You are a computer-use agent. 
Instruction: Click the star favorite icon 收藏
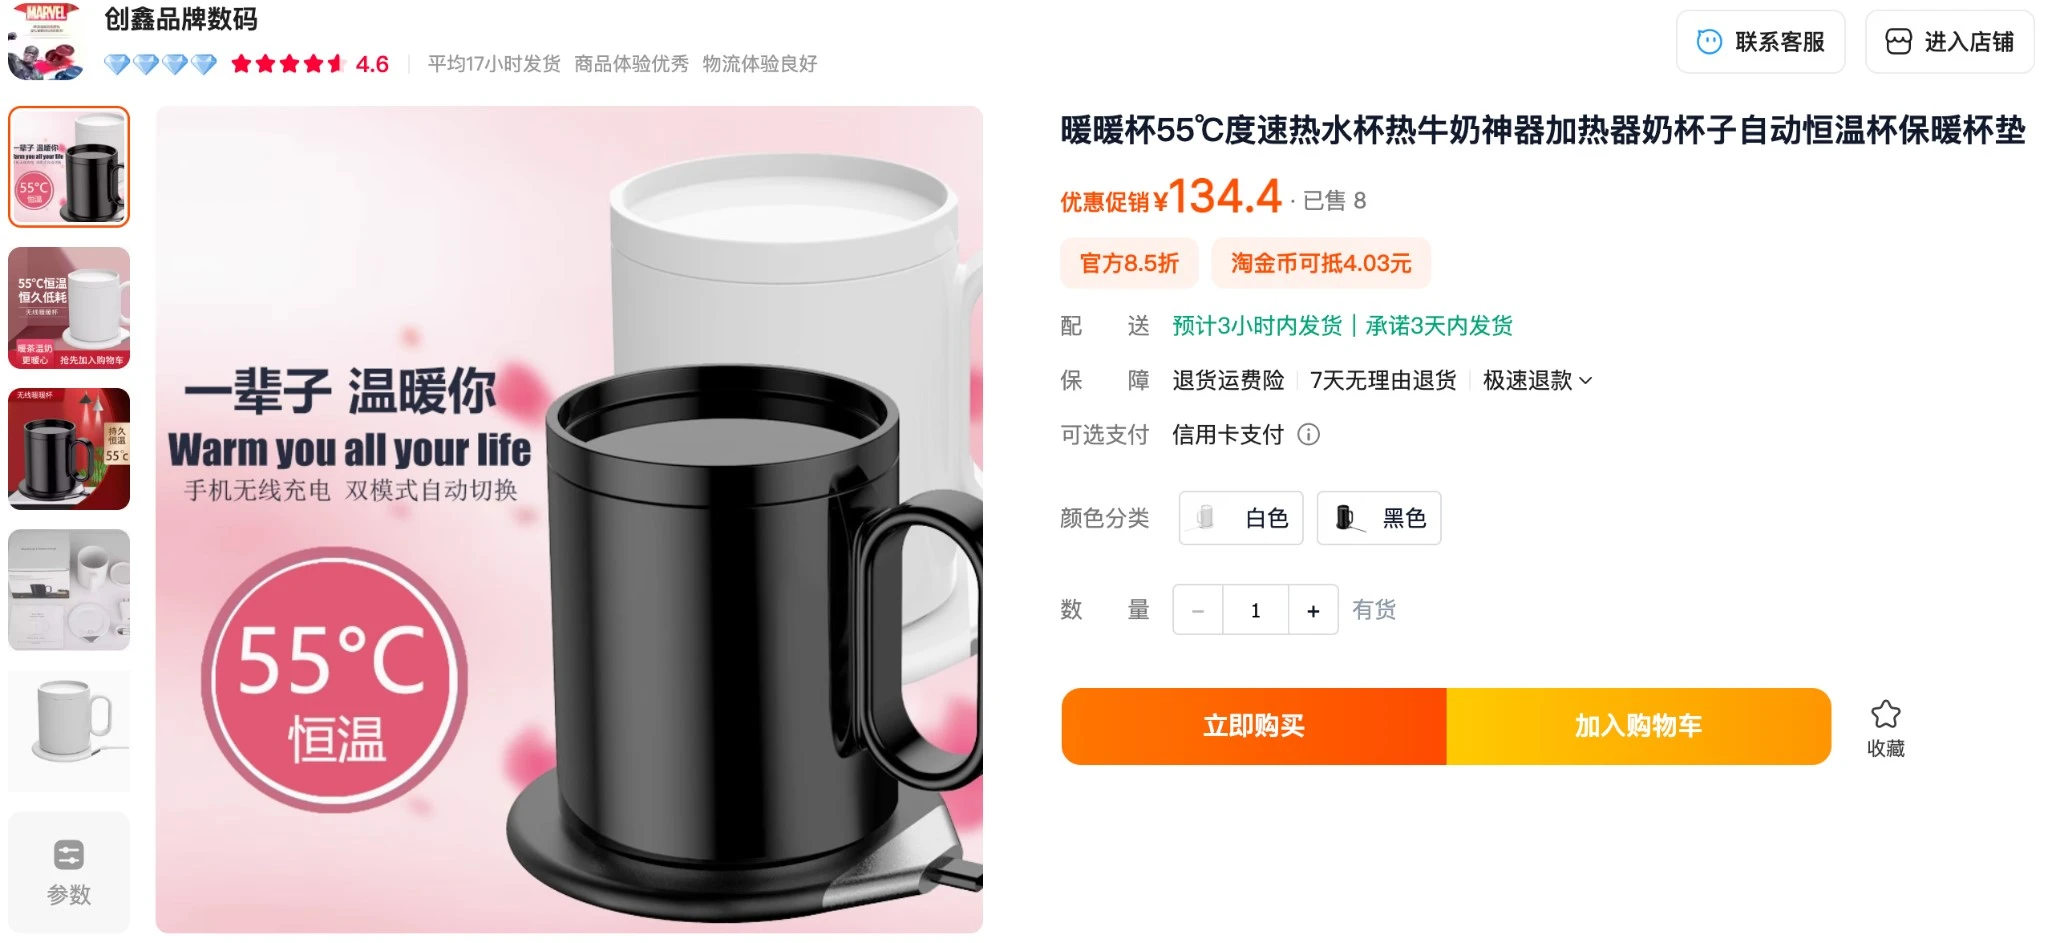tap(1885, 714)
